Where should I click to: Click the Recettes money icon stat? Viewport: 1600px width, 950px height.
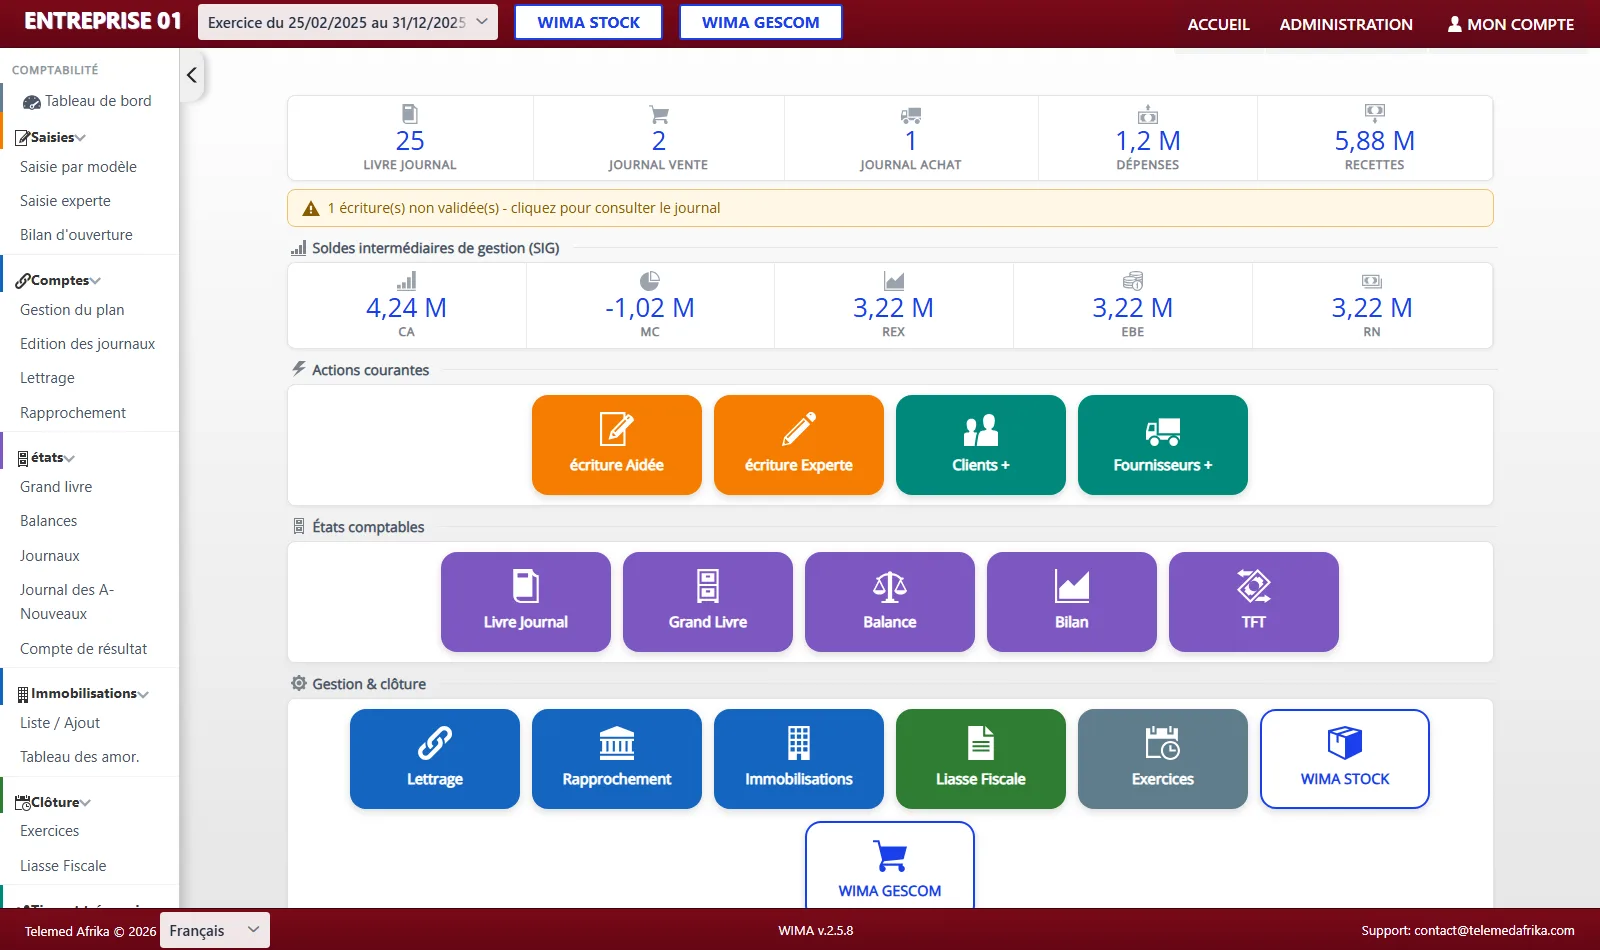click(1375, 113)
